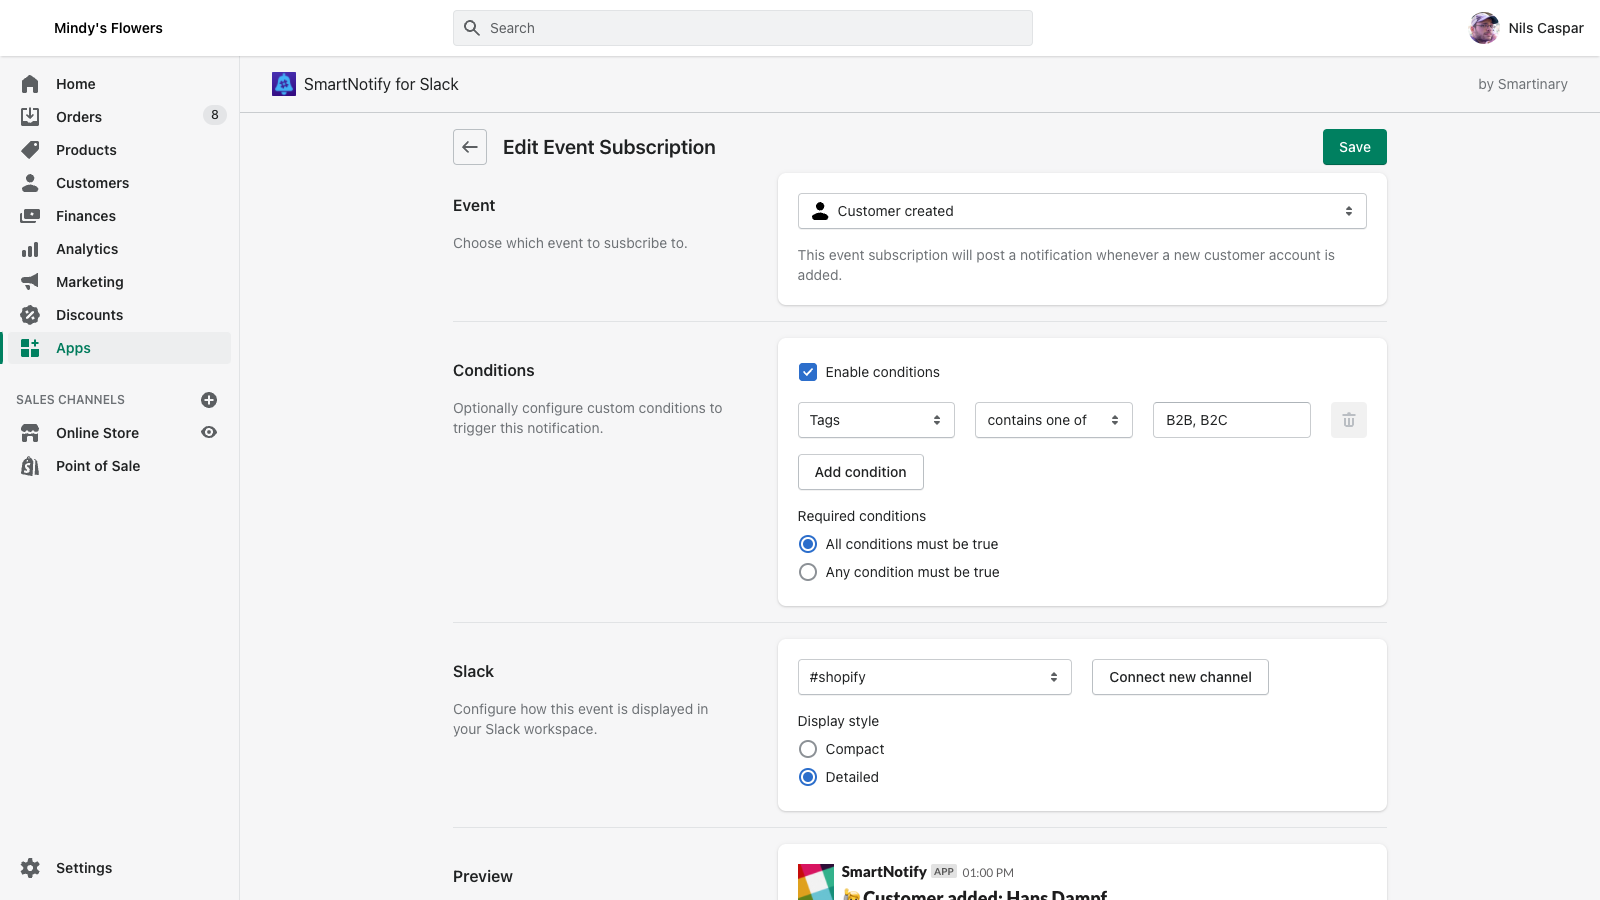This screenshot has height=900, width=1600.
Task: Click by Smartinary text
Action: point(1523,84)
